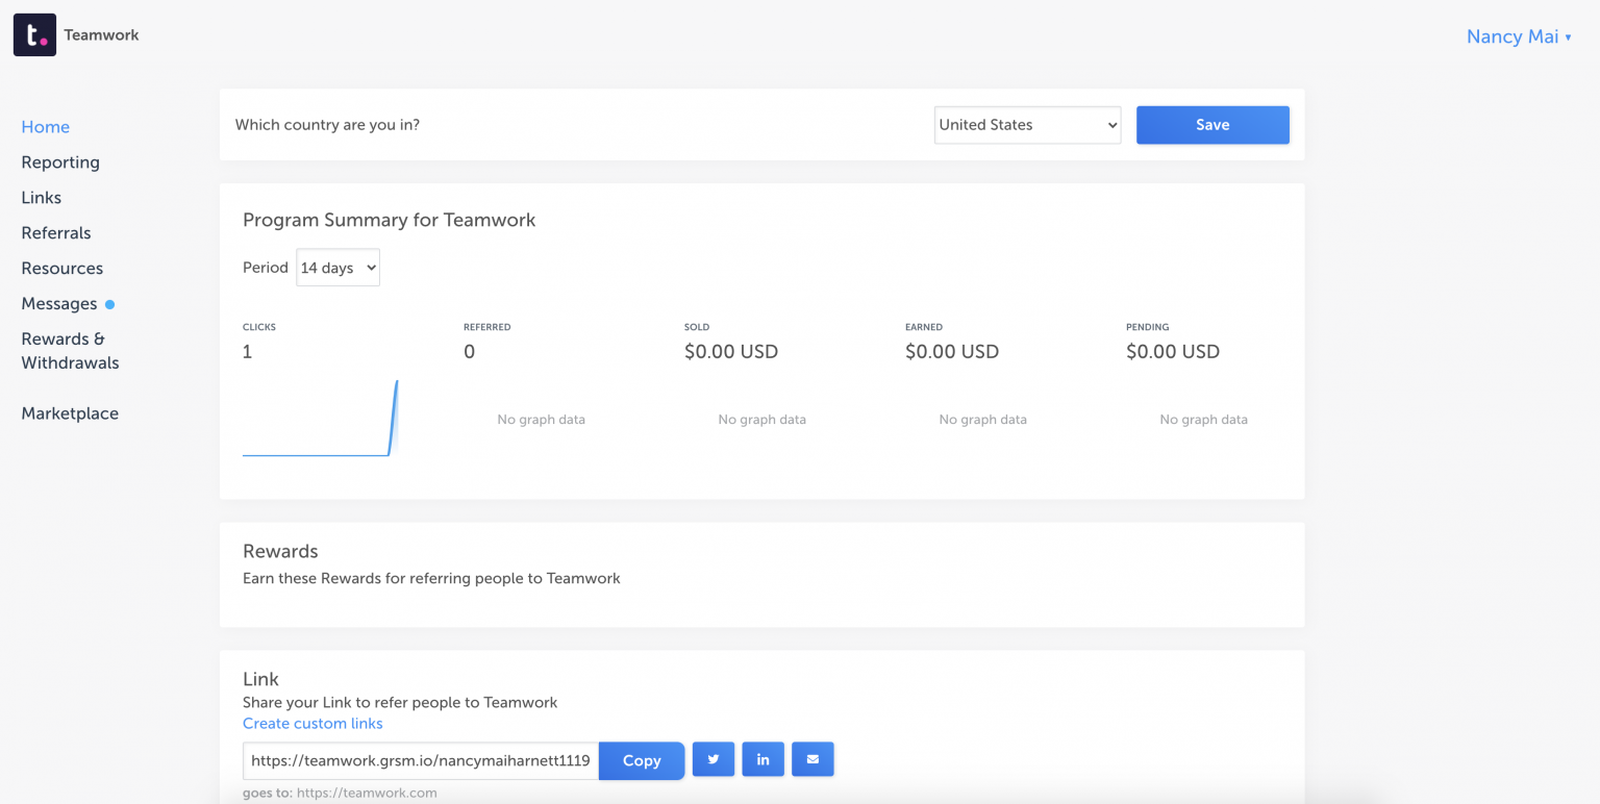
Task: Go to Marketplace
Action: click(x=70, y=413)
